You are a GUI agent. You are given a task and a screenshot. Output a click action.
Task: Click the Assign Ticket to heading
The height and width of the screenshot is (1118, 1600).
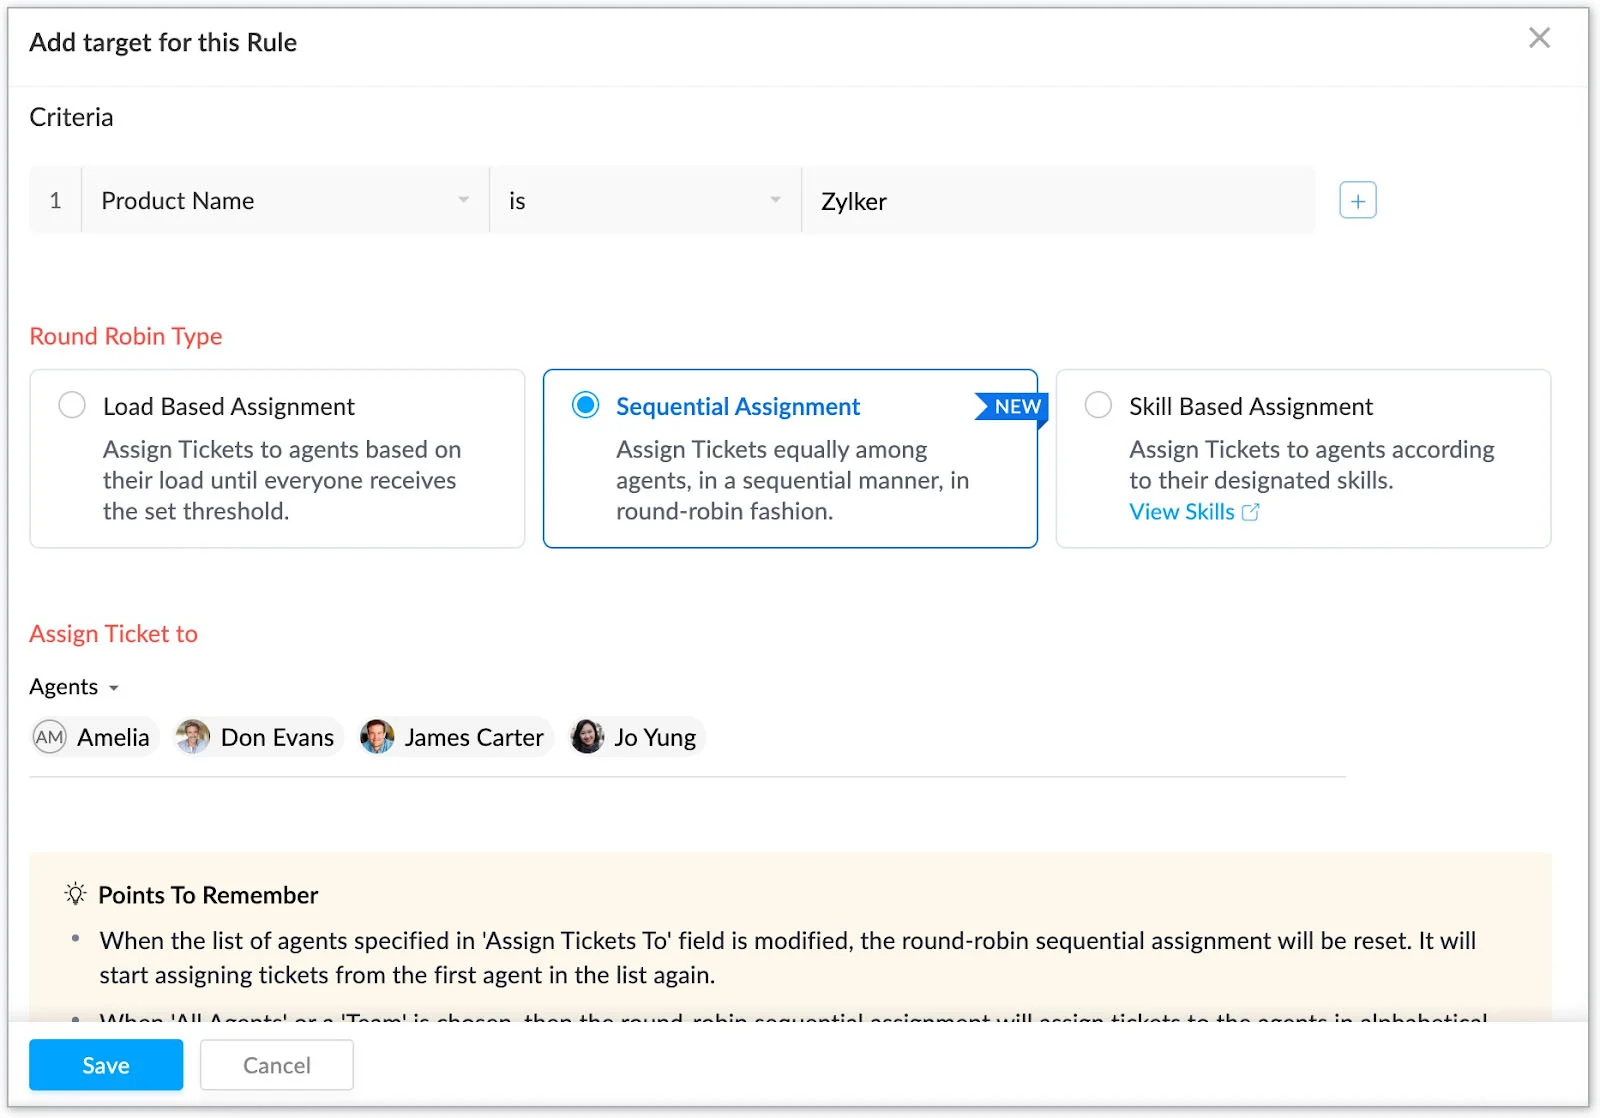114,634
